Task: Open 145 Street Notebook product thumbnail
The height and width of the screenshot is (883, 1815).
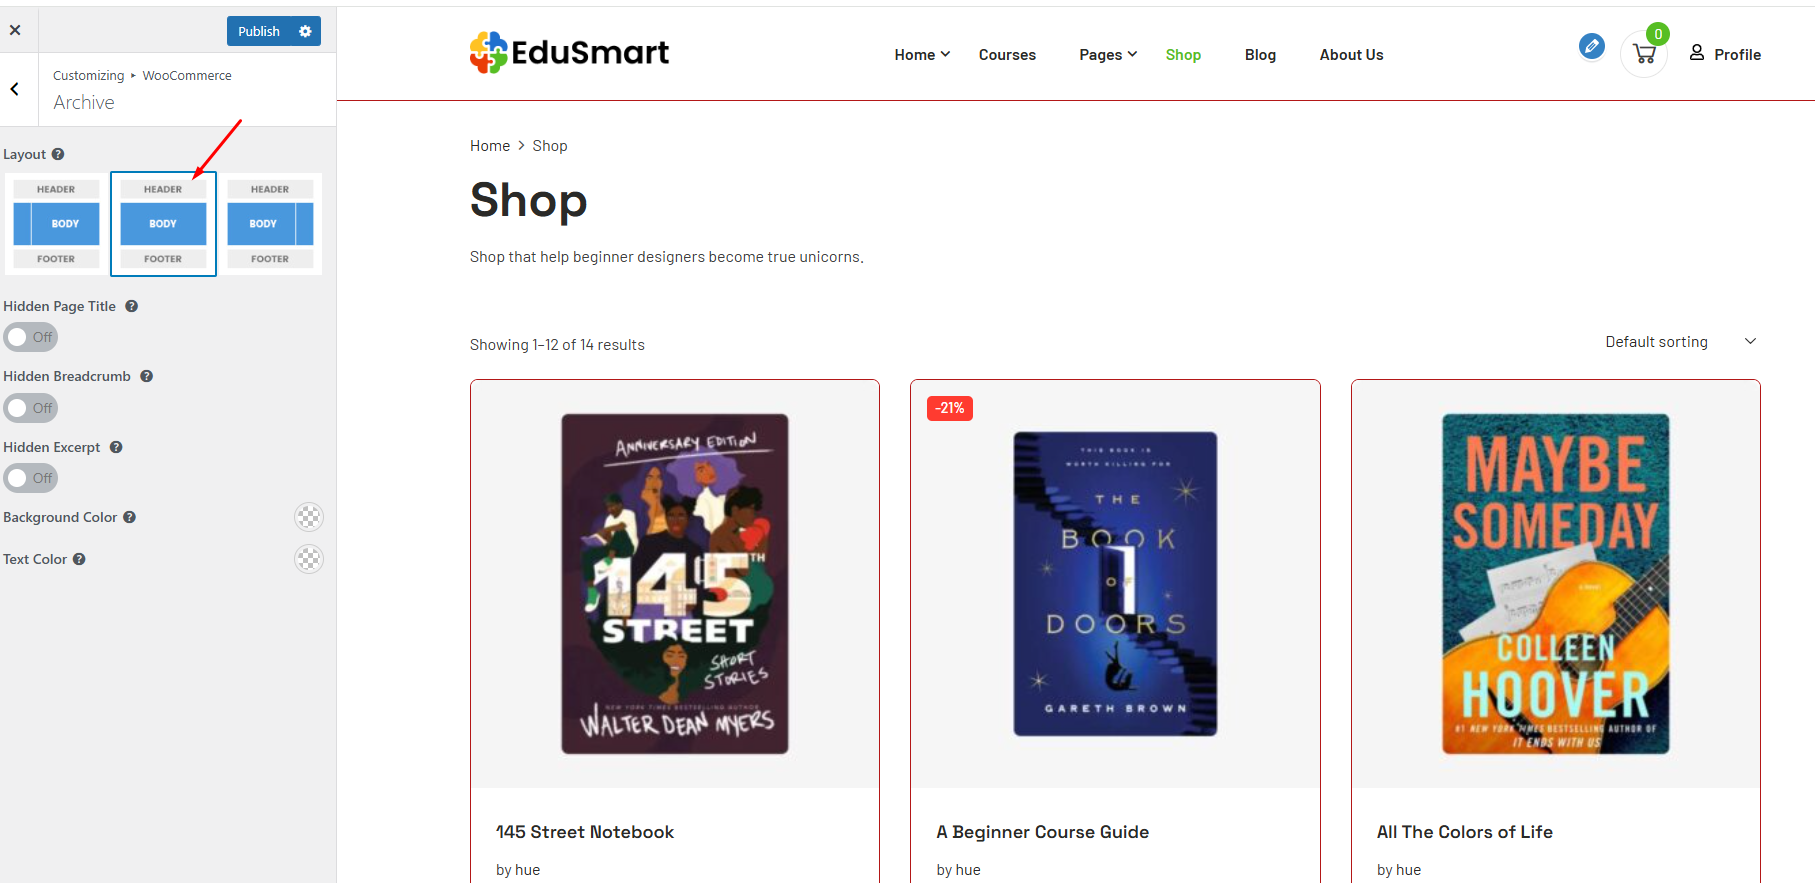Action: point(675,584)
